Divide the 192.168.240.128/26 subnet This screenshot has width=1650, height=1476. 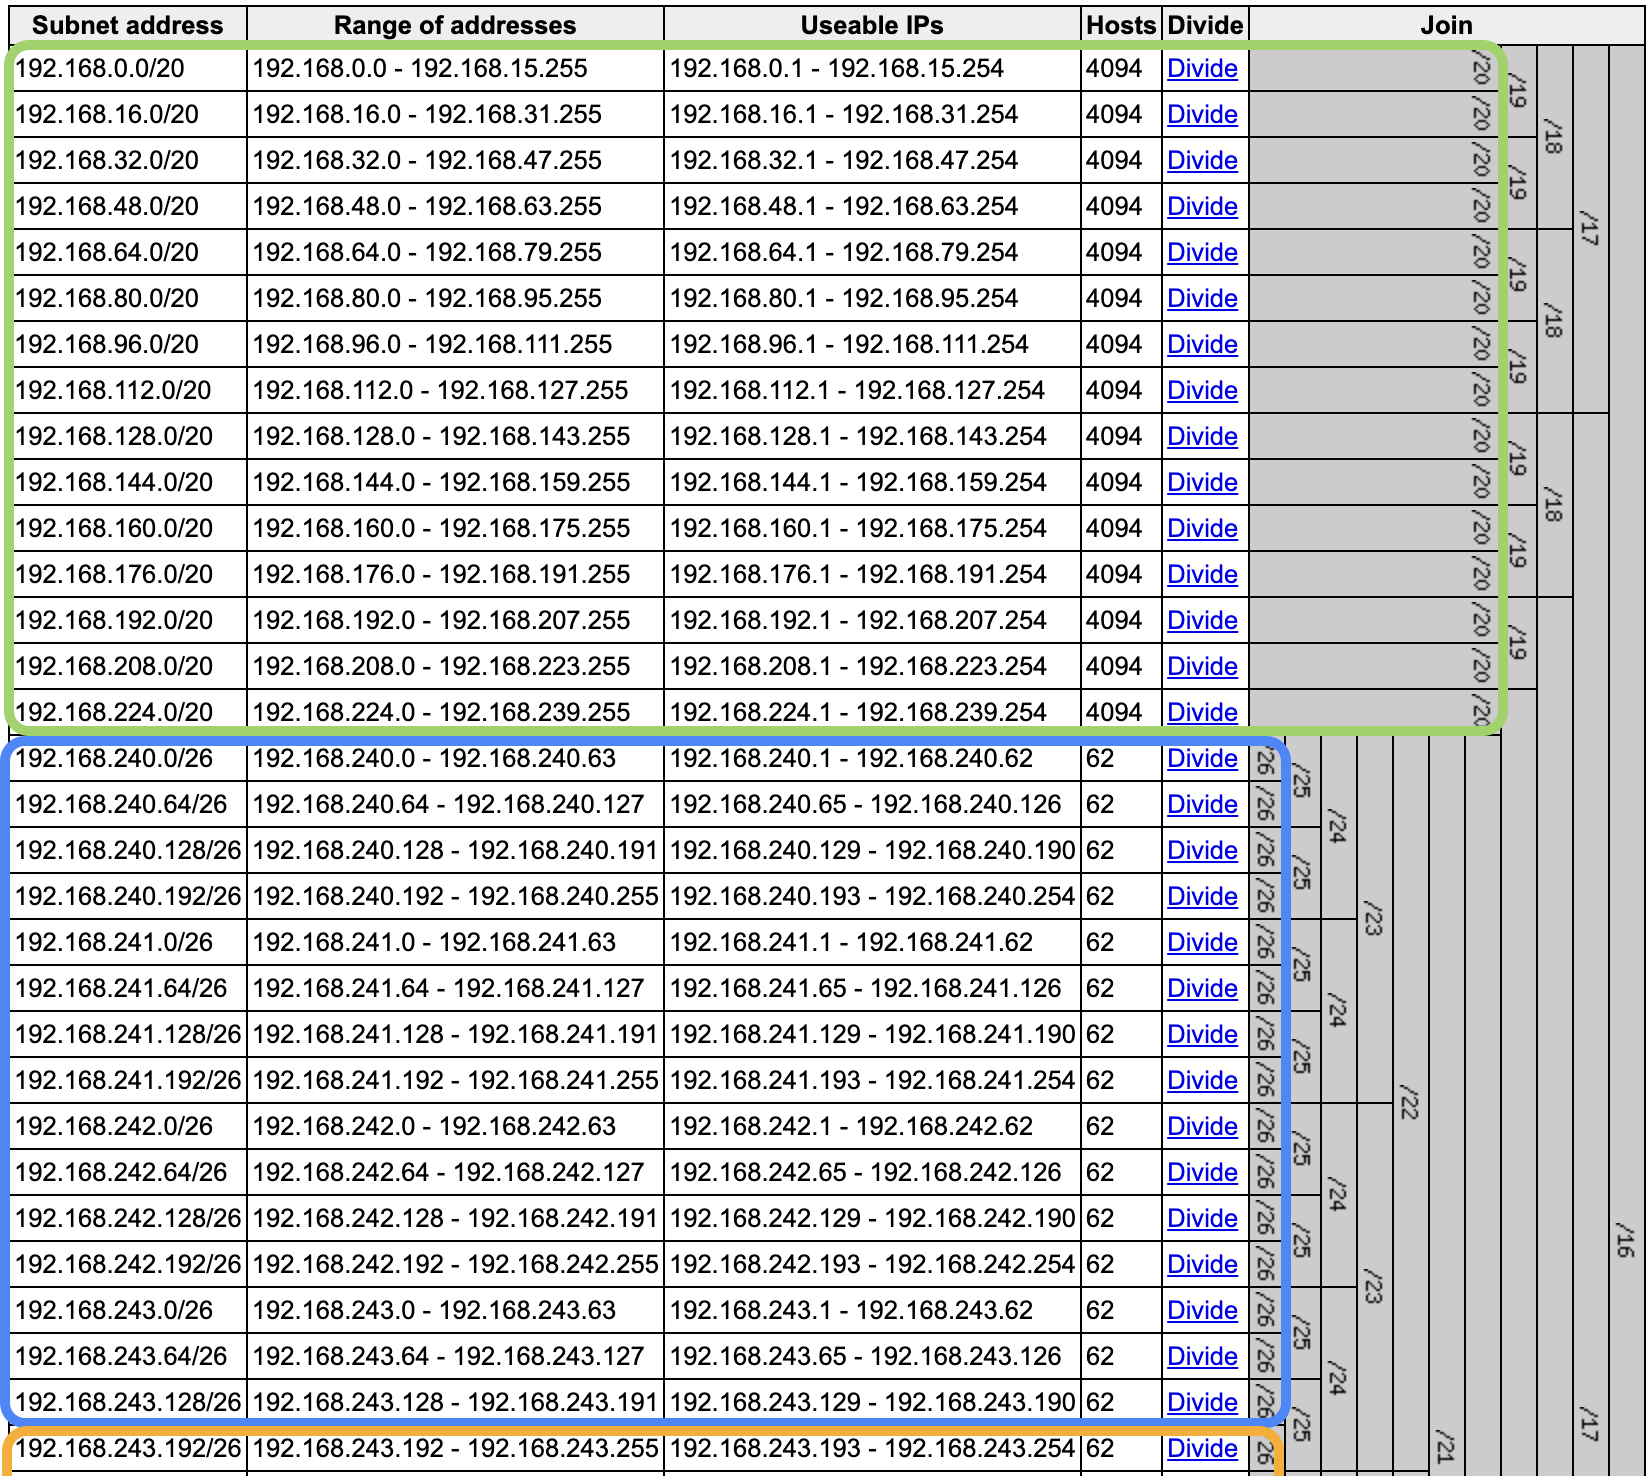(x=1202, y=850)
